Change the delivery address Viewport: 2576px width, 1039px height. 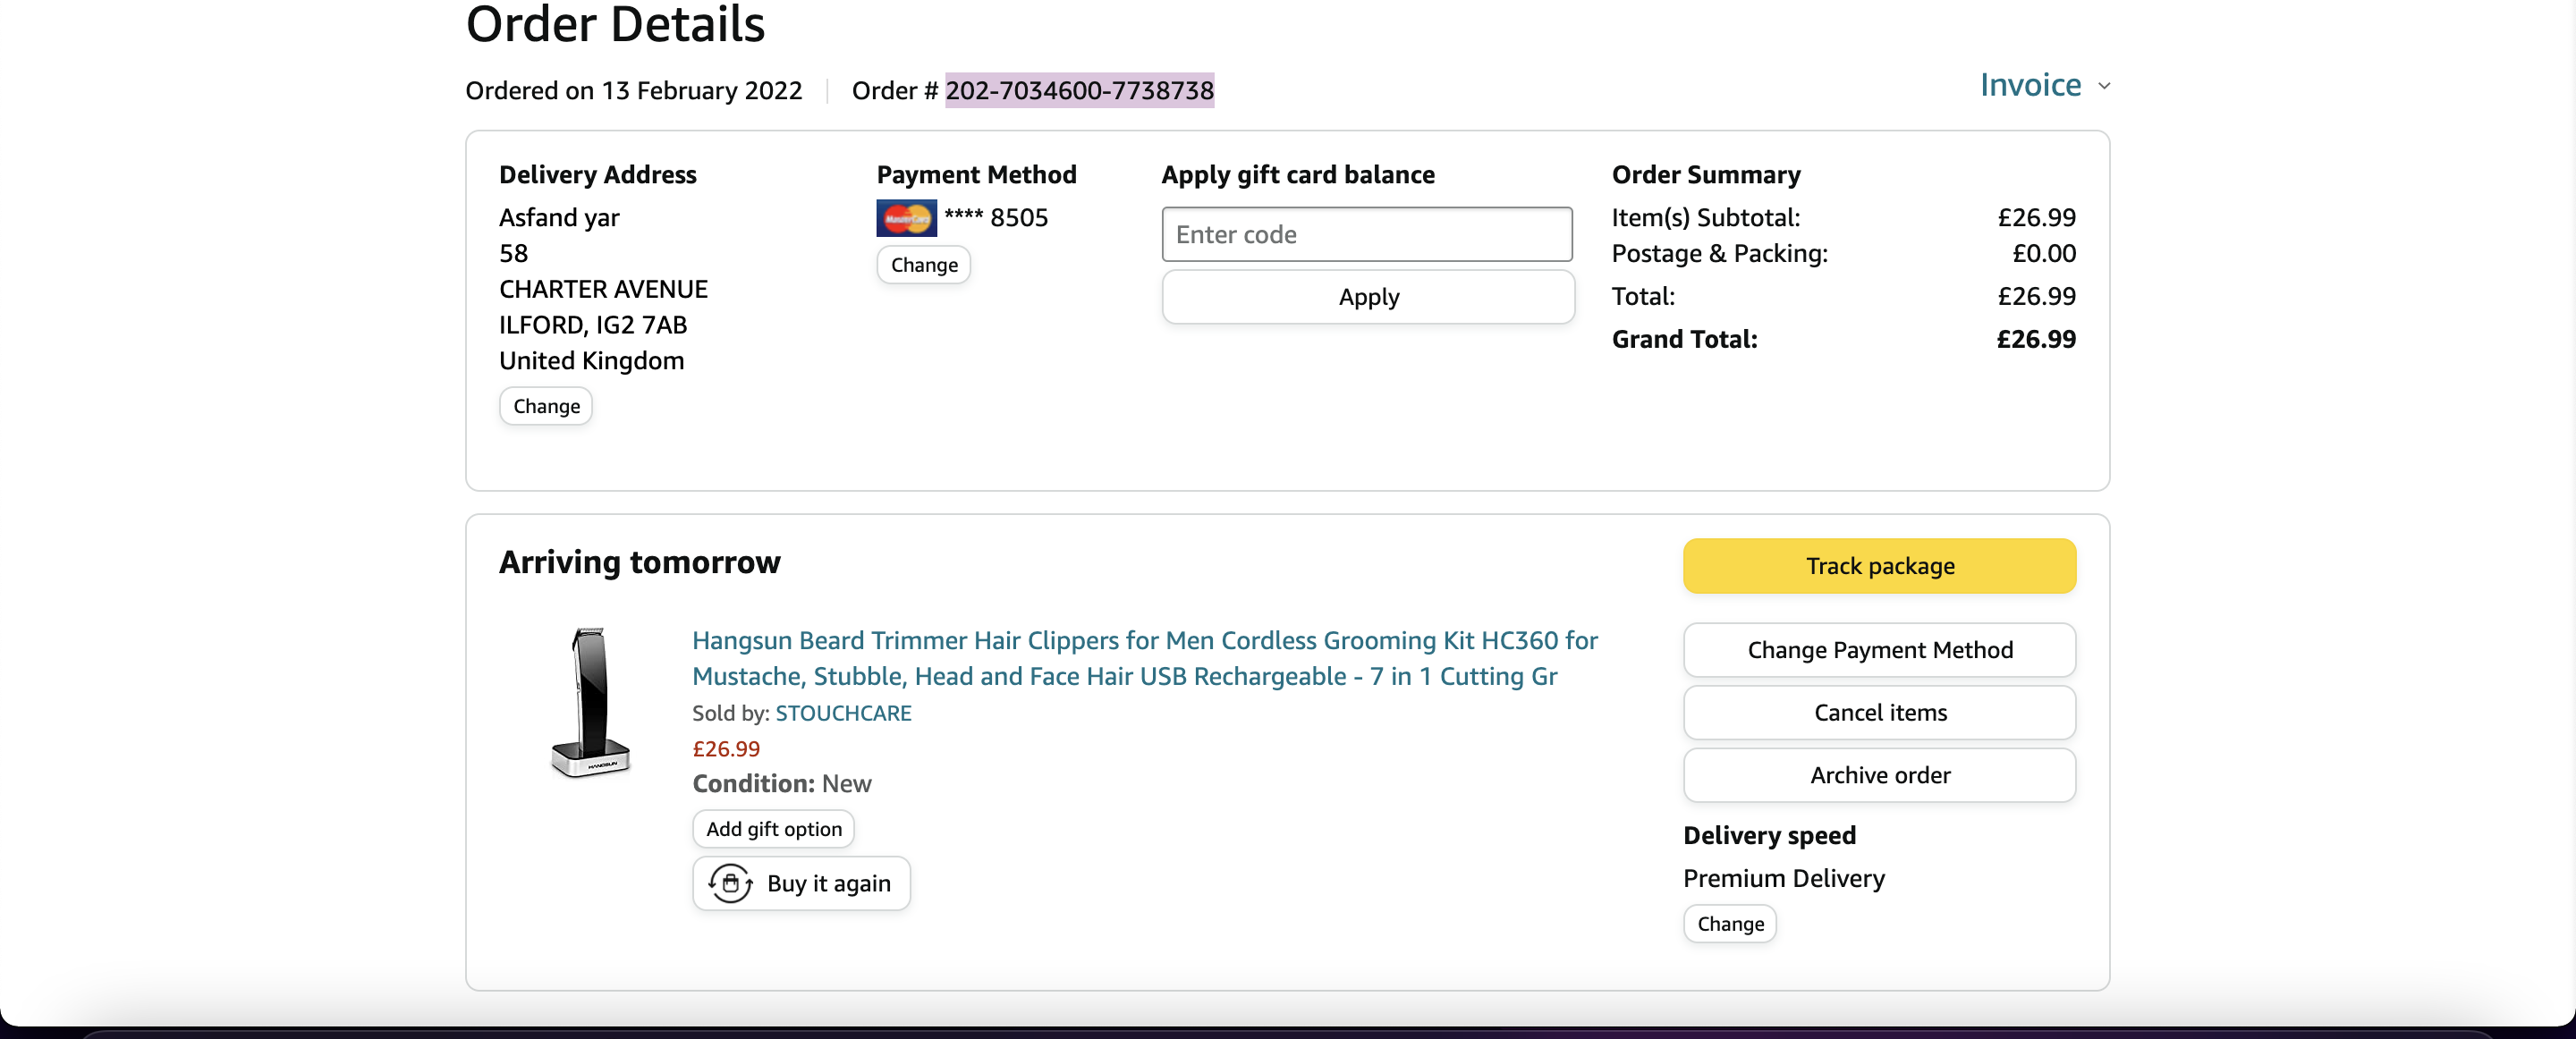546,406
